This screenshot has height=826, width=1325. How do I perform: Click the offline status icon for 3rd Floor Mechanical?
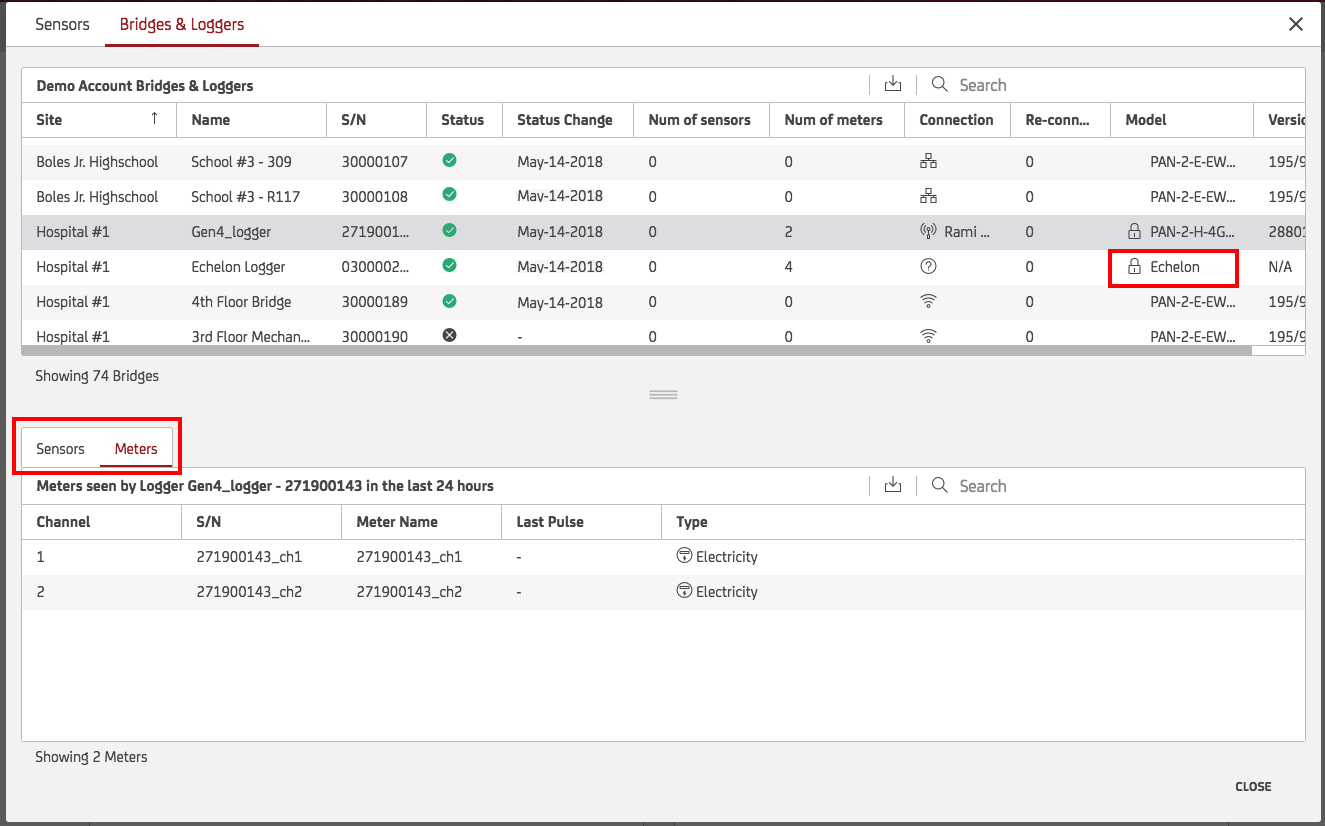449,335
